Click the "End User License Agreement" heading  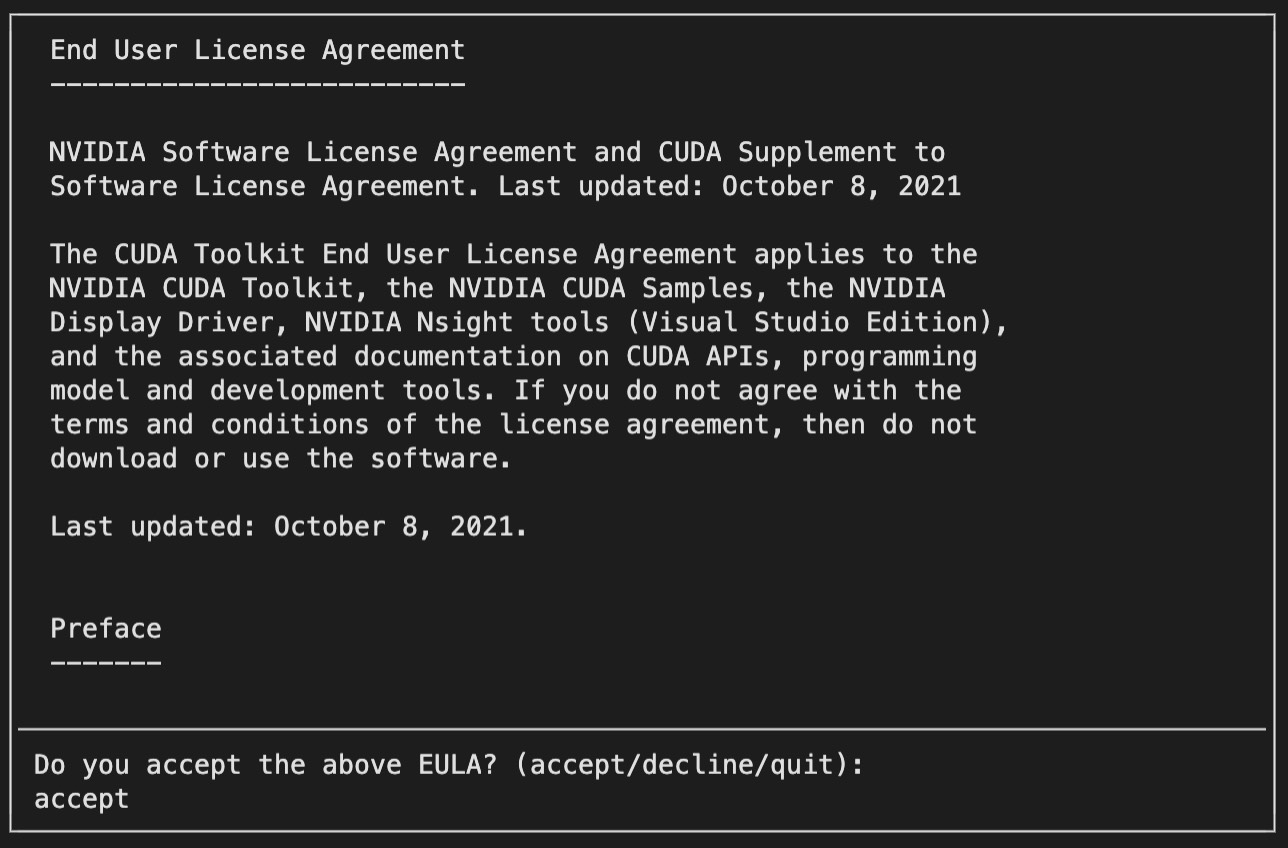point(258,49)
